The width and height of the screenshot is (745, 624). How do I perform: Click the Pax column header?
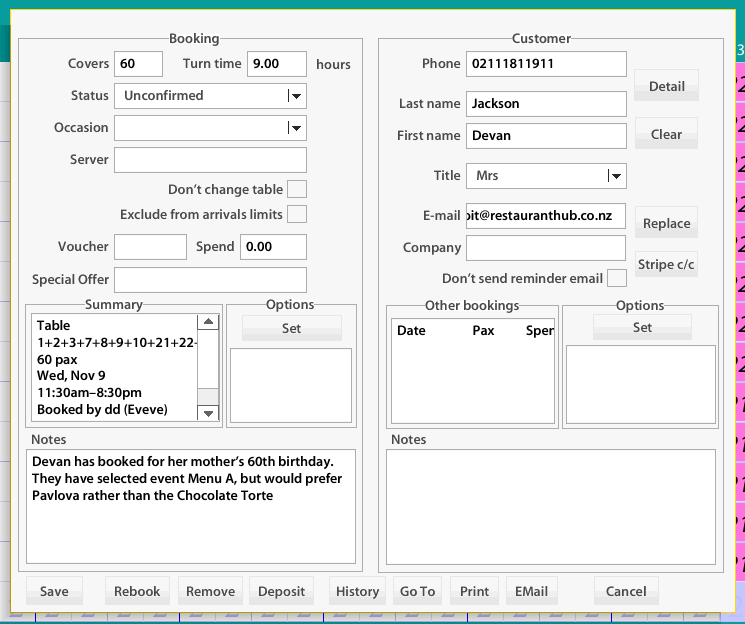coord(483,330)
